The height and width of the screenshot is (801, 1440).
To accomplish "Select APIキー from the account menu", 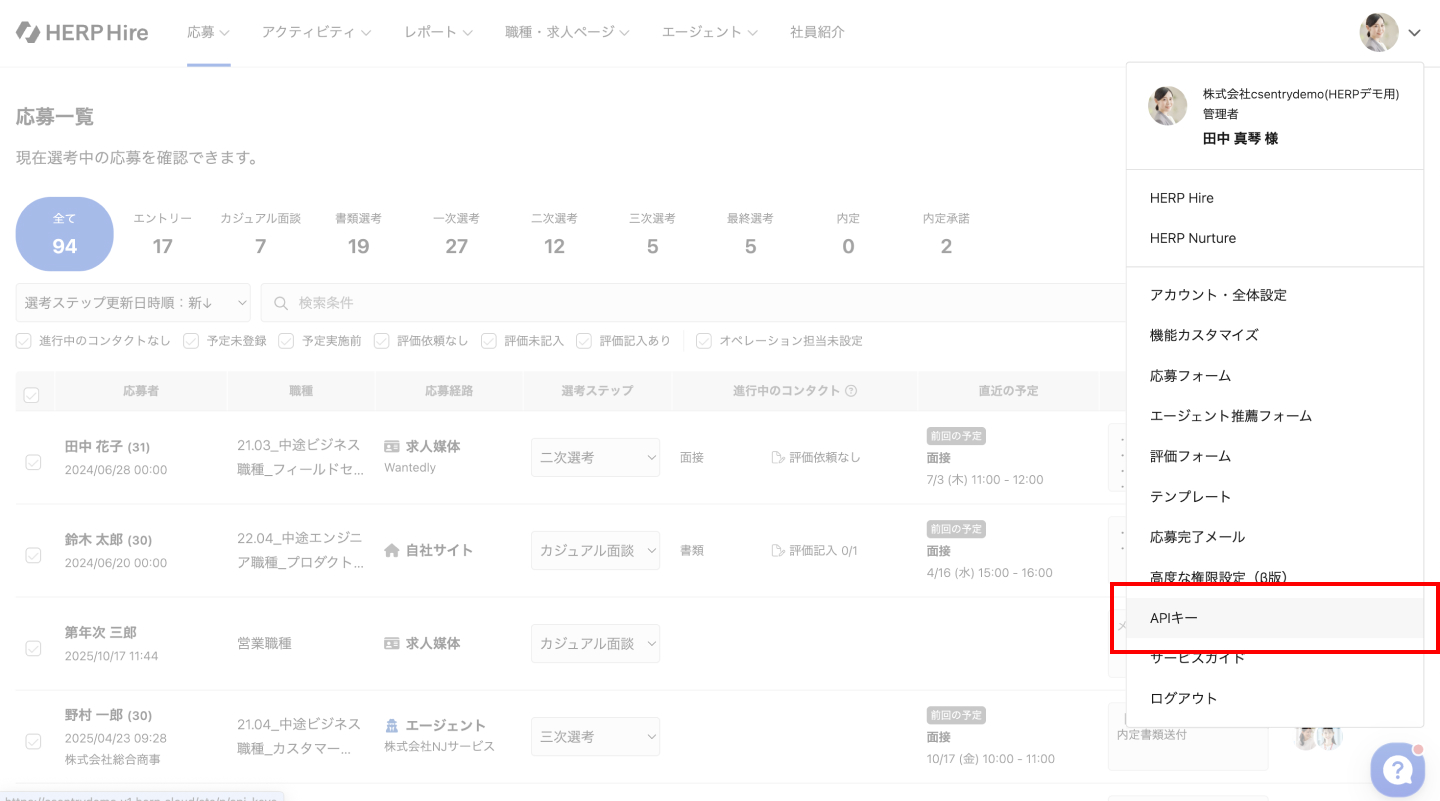I will pyautogui.click(x=1174, y=618).
